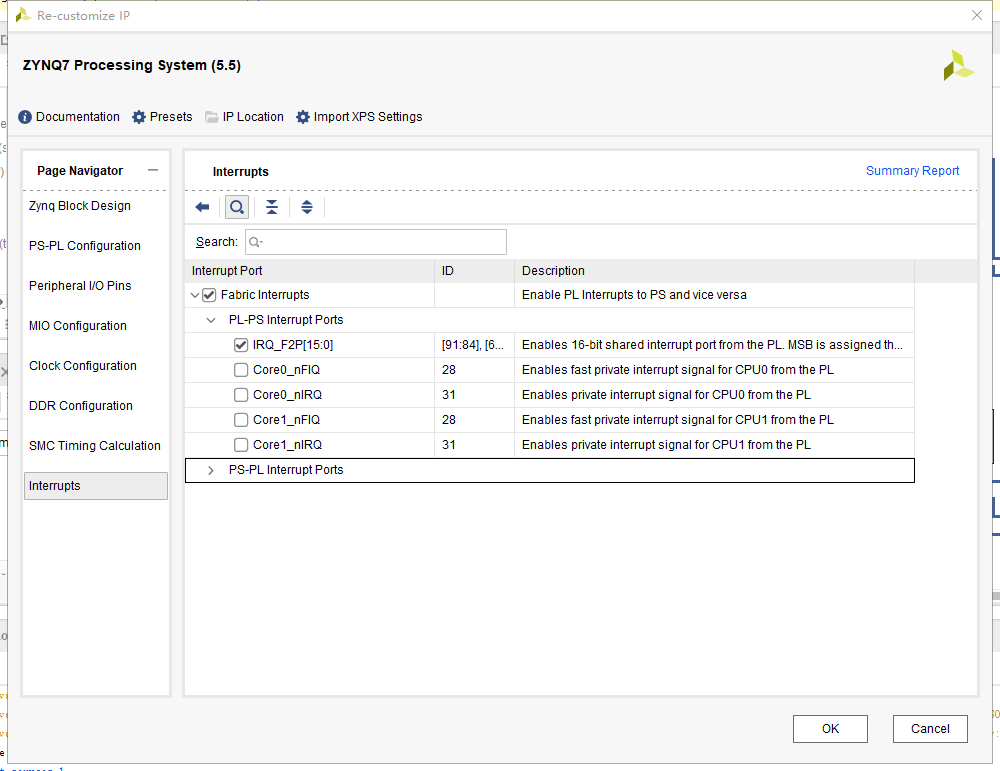The width and height of the screenshot is (1000, 771).
Task: Toggle the search magnifier toolbar icon
Action: point(237,207)
